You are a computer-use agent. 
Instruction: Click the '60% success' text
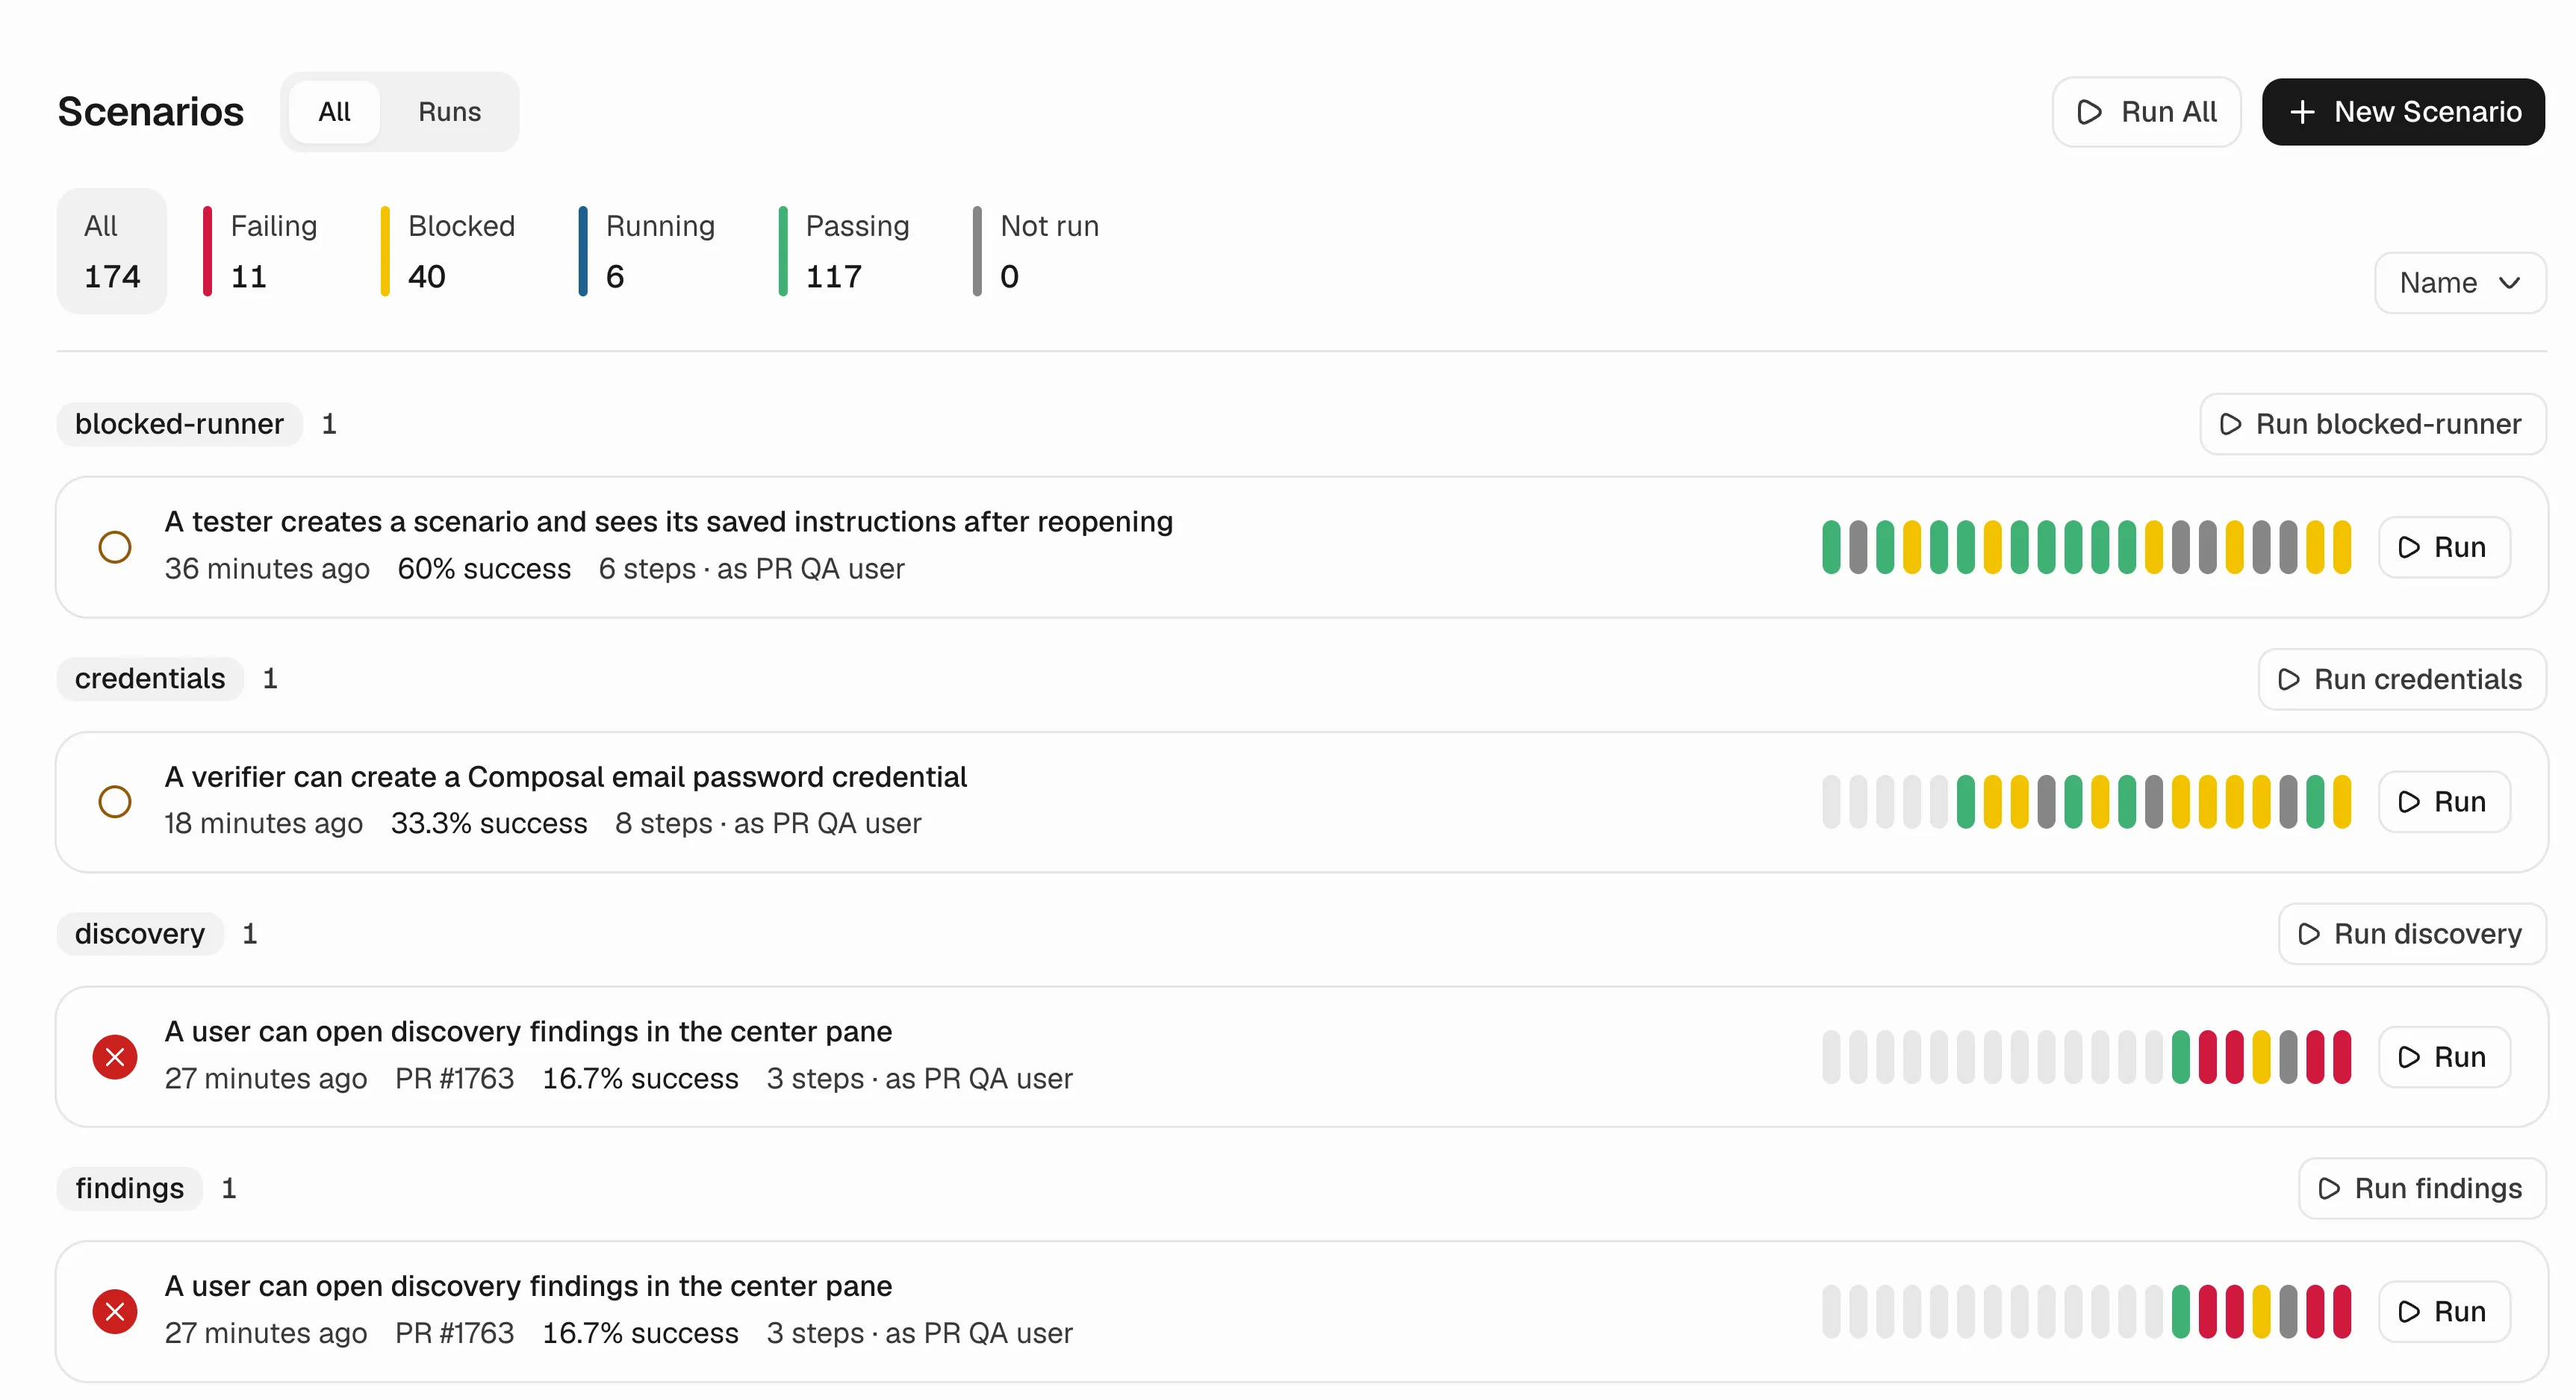click(484, 569)
